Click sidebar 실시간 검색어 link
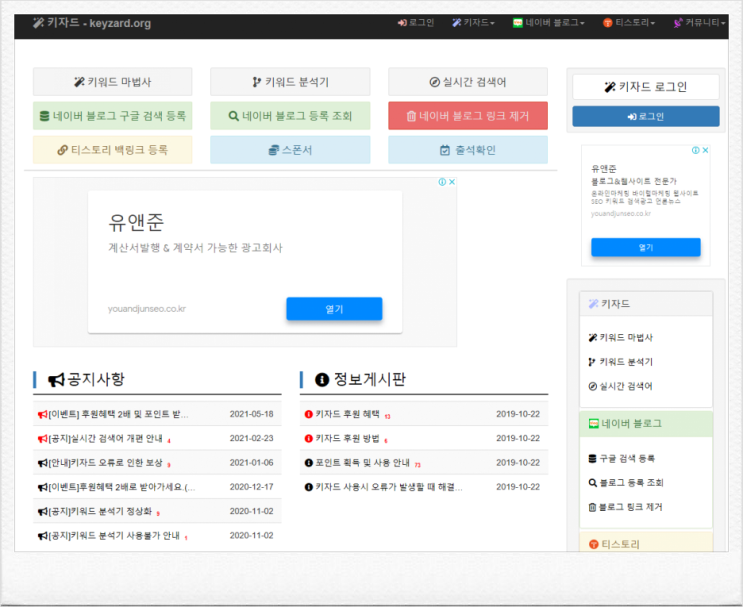Viewport: 743px width, 607px height. 621,386
